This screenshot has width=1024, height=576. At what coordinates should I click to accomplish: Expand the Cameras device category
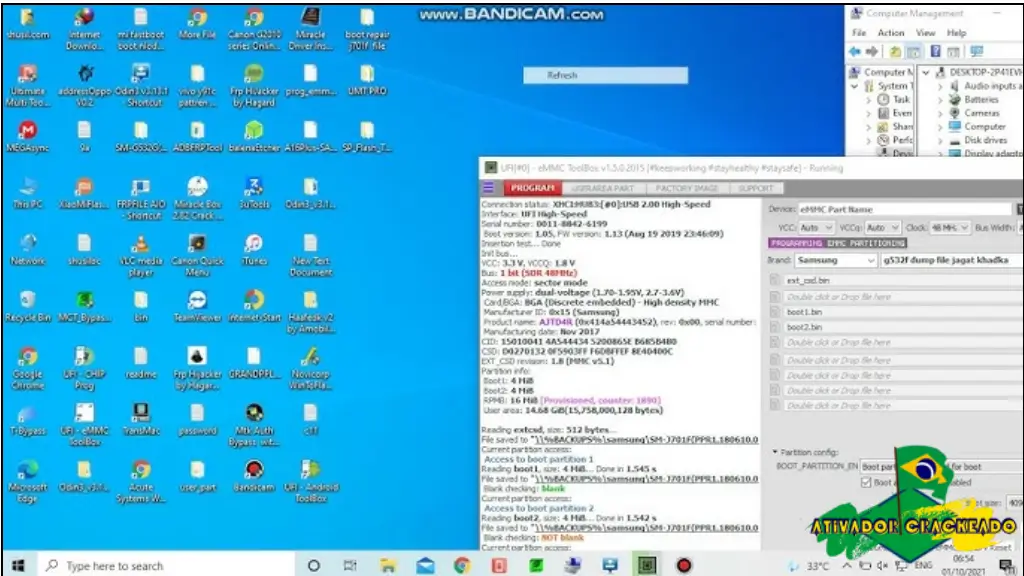click(940, 113)
